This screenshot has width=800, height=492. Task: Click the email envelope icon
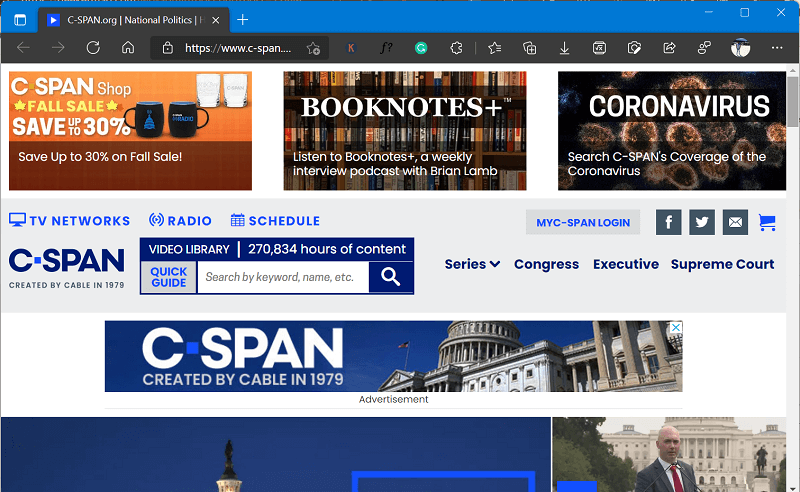(735, 222)
